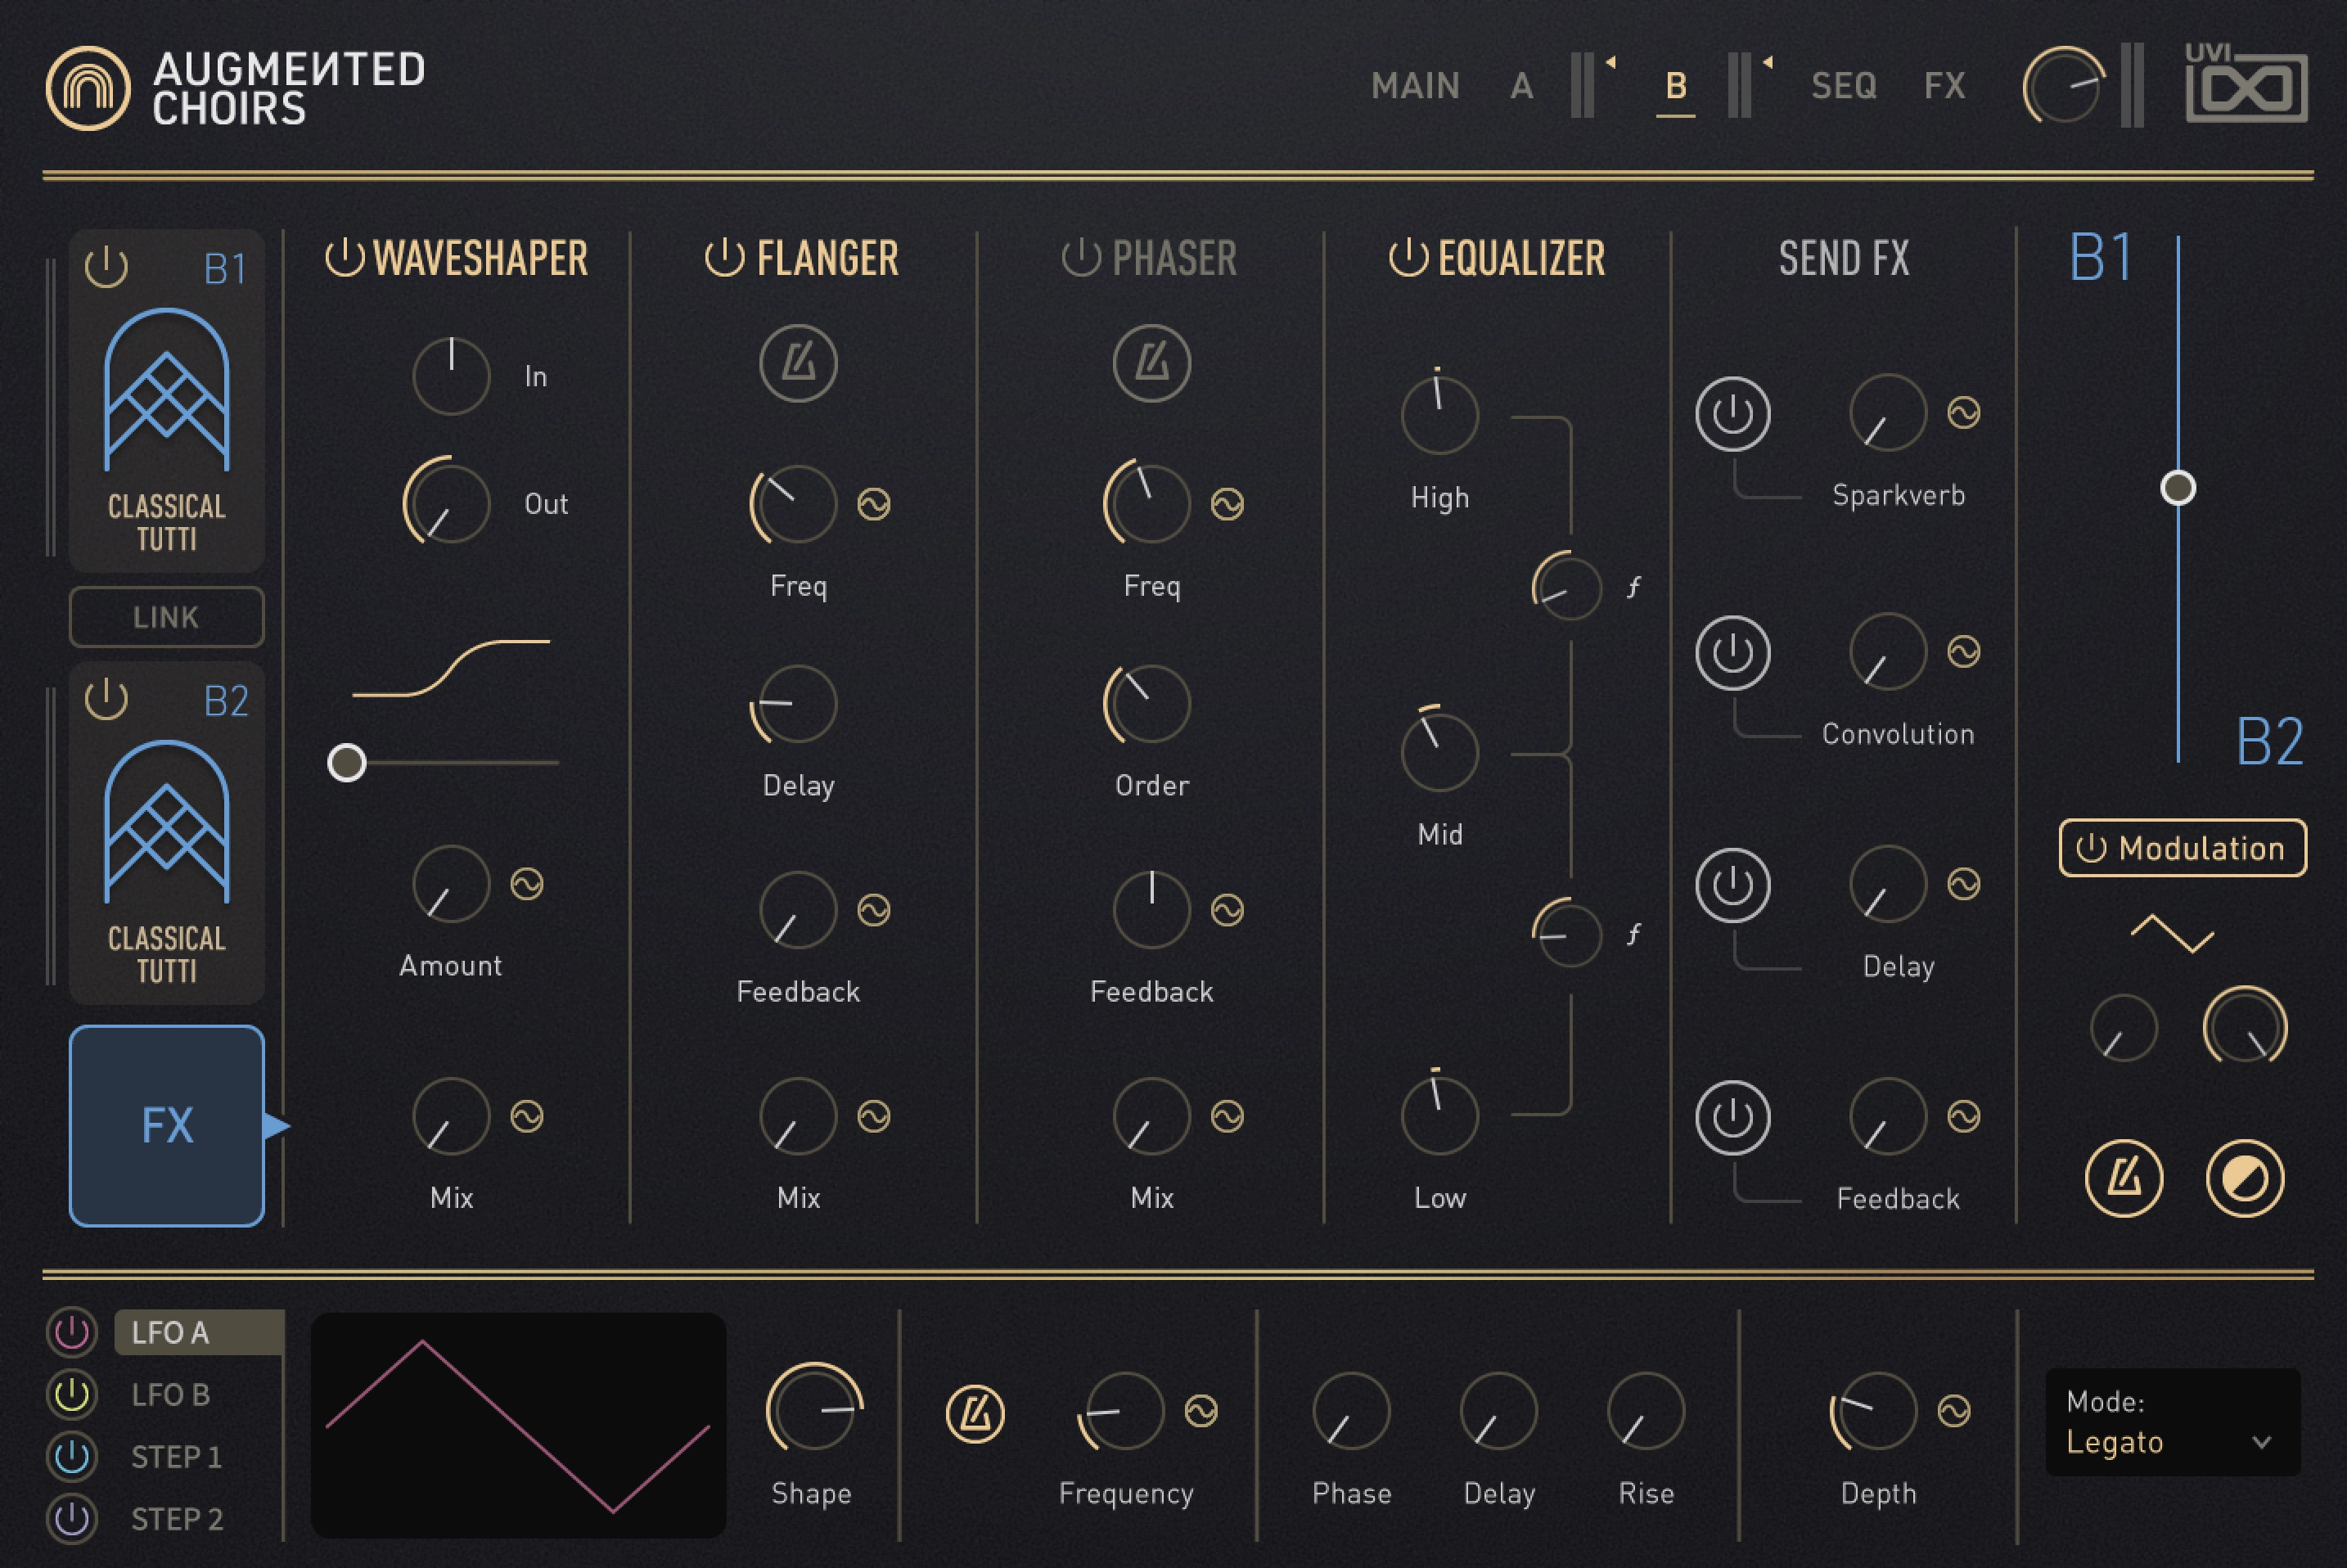The width and height of the screenshot is (2347, 1568).
Task: Toggle the STEP 1 power button
Action: [x=71, y=1456]
